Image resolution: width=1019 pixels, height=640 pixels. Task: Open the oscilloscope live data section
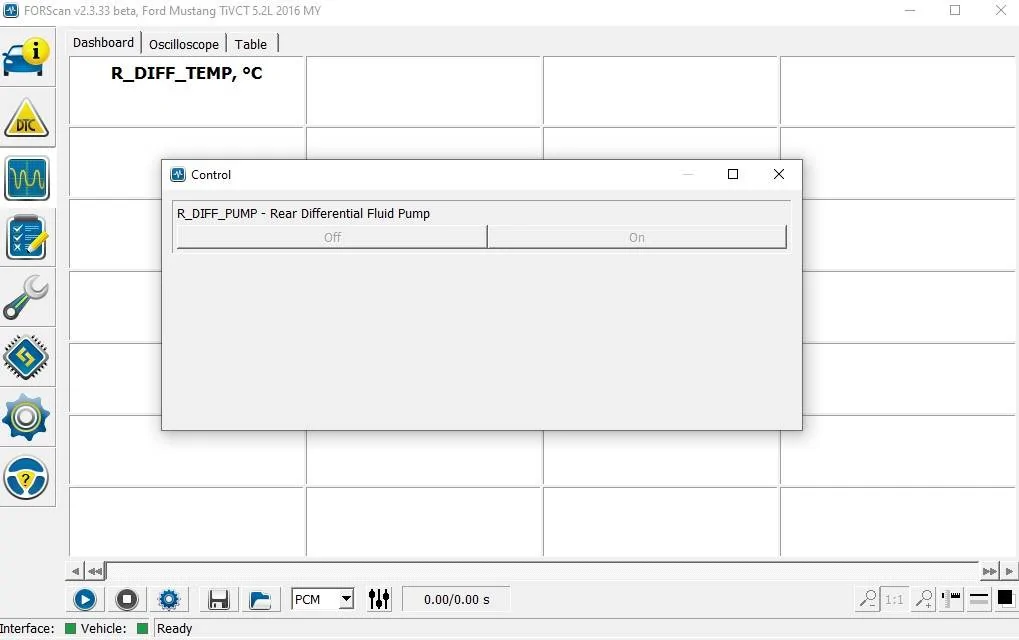27,178
